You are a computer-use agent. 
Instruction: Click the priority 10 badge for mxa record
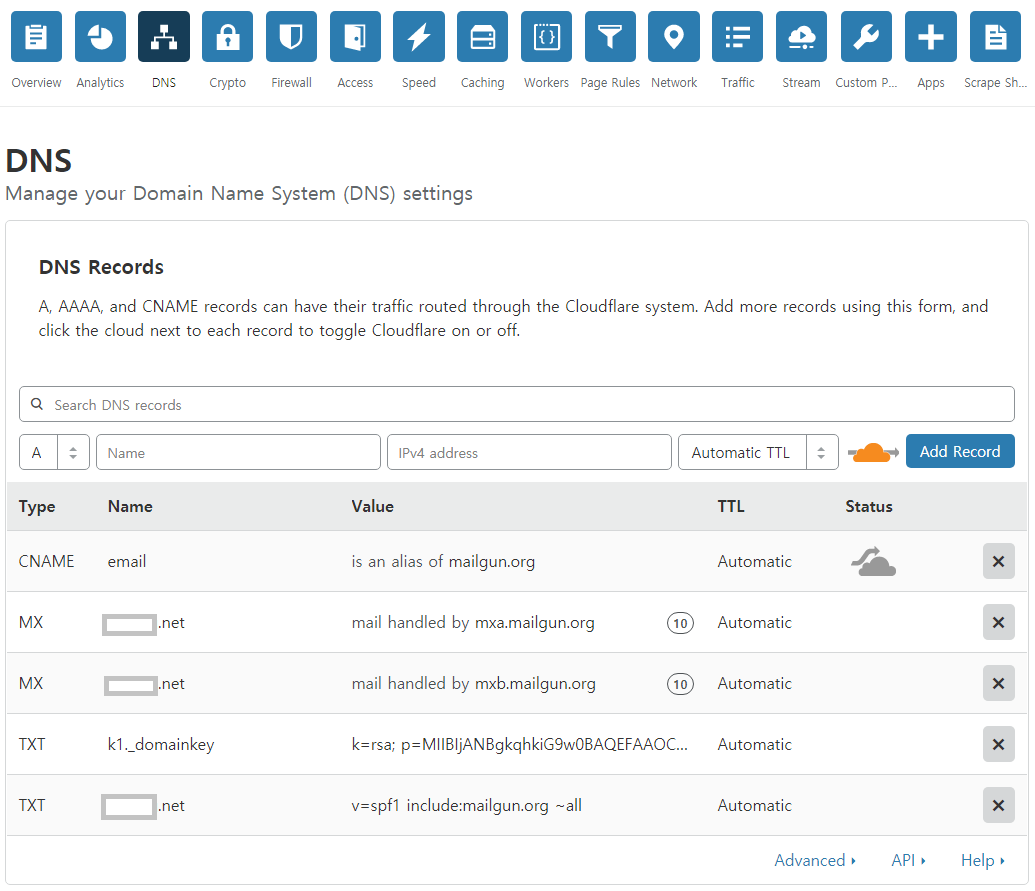coord(680,623)
